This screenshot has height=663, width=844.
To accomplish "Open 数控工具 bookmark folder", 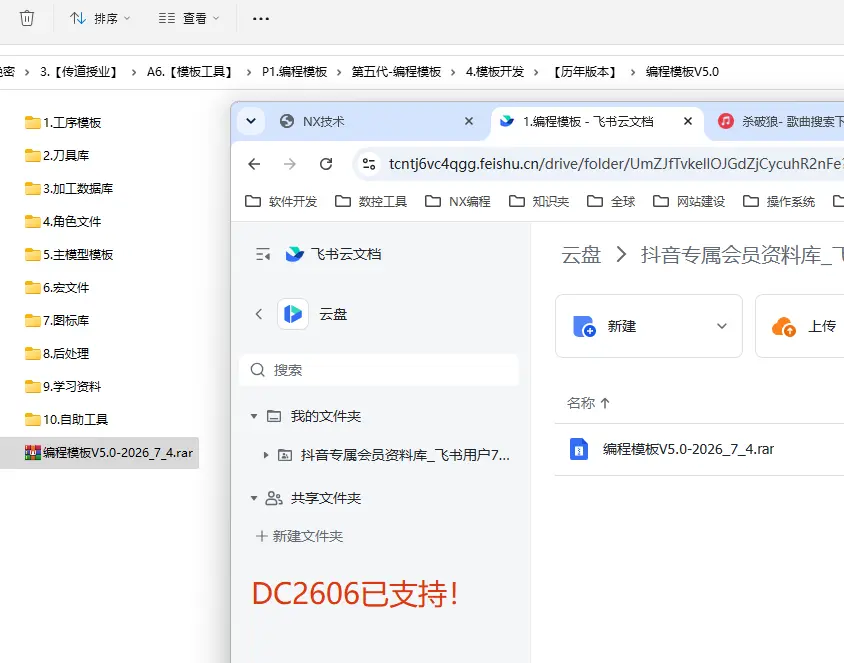I will pyautogui.click(x=371, y=201).
